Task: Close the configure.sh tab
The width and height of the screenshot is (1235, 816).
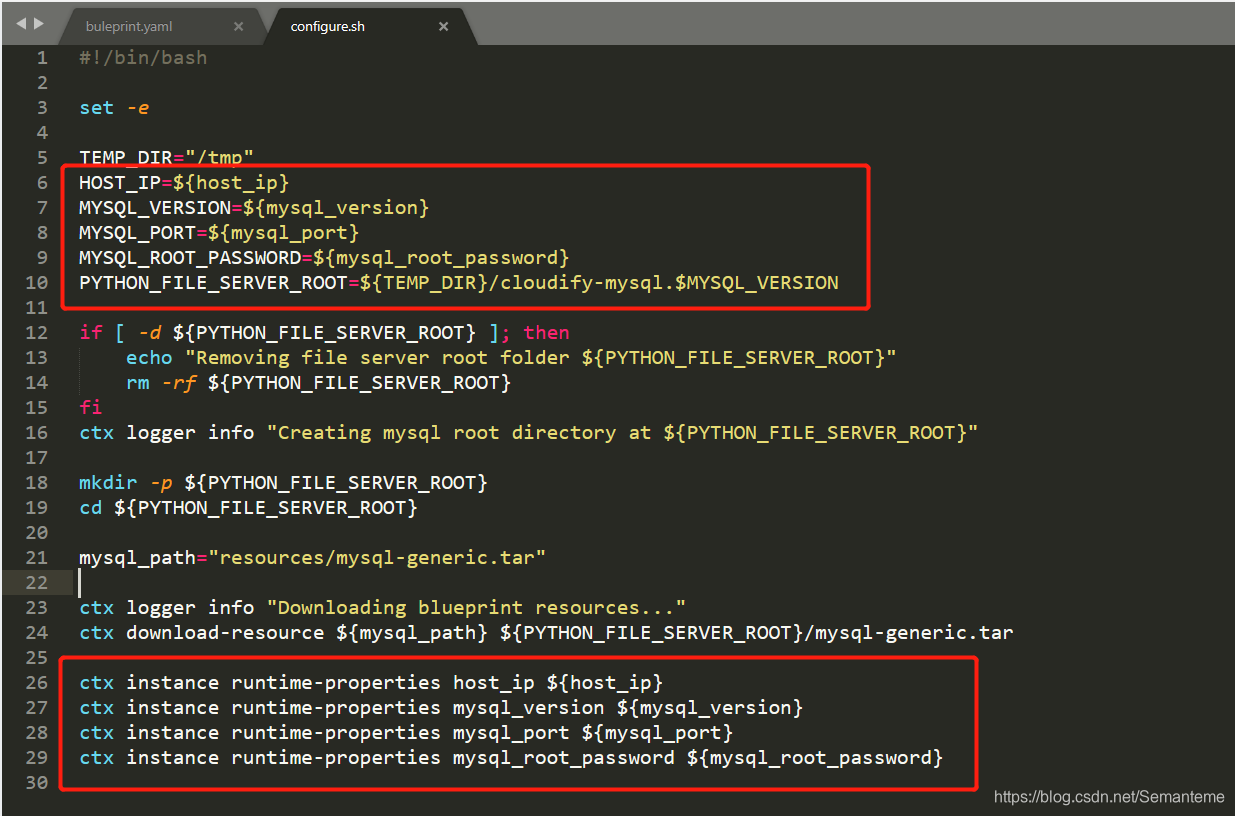Action: tap(444, 26)
